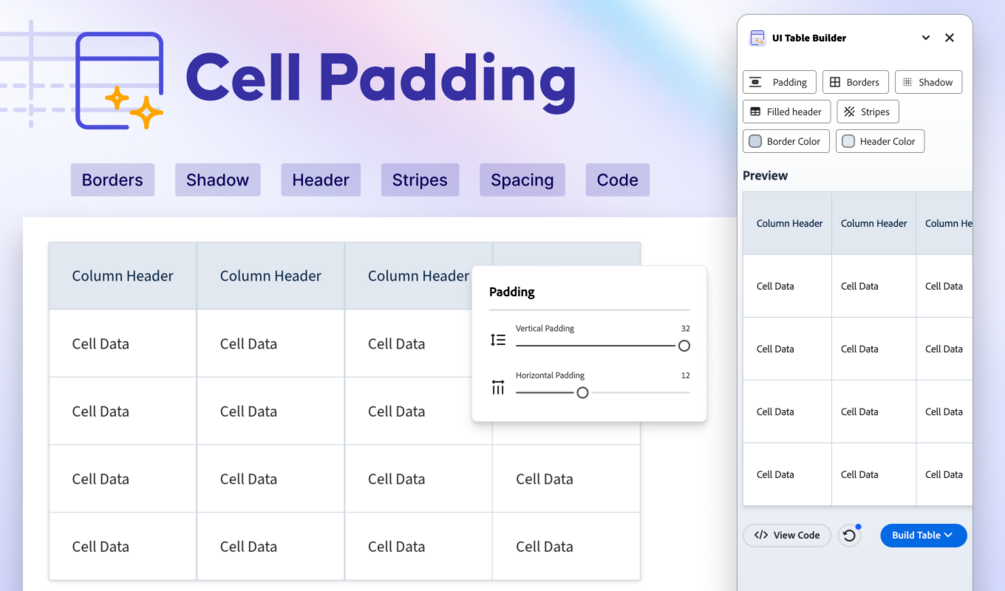Click the UI Table Builder logo icon
1005x591 pixels.
[757, 38]
